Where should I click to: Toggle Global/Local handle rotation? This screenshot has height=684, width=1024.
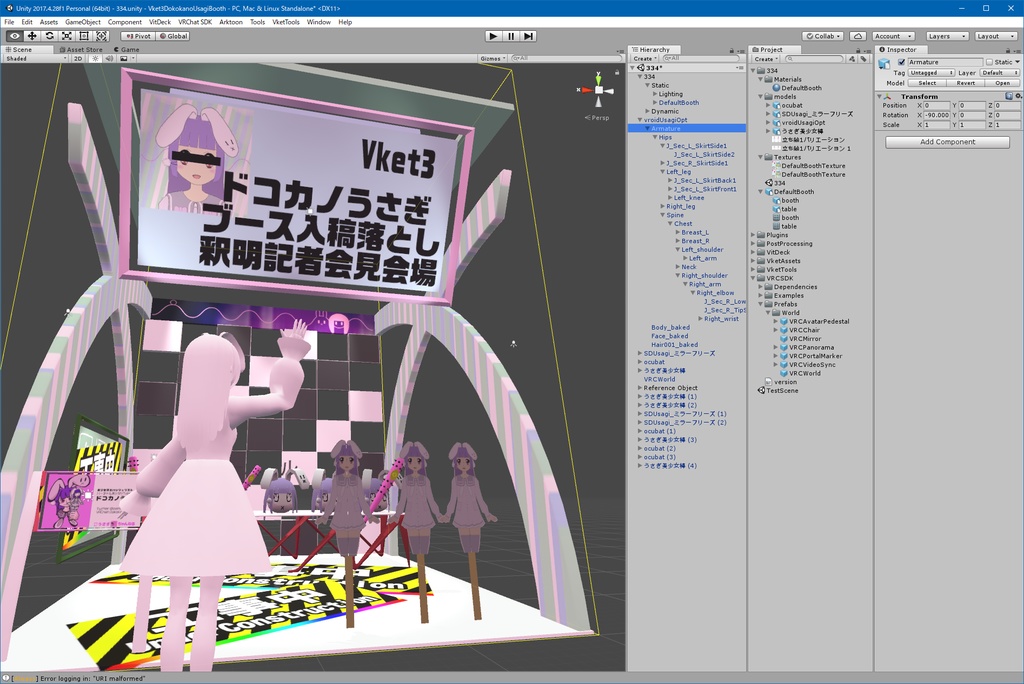click(173, 36)
